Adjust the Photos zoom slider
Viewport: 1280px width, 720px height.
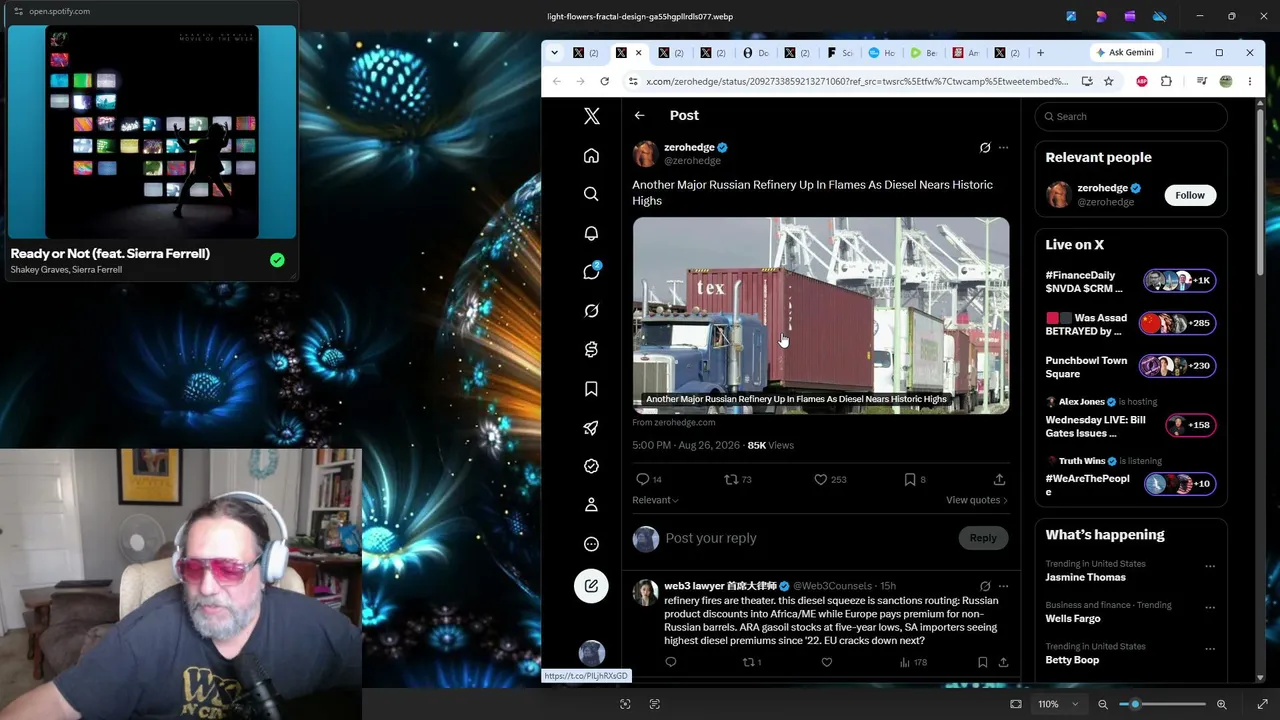pos(1162,704)
